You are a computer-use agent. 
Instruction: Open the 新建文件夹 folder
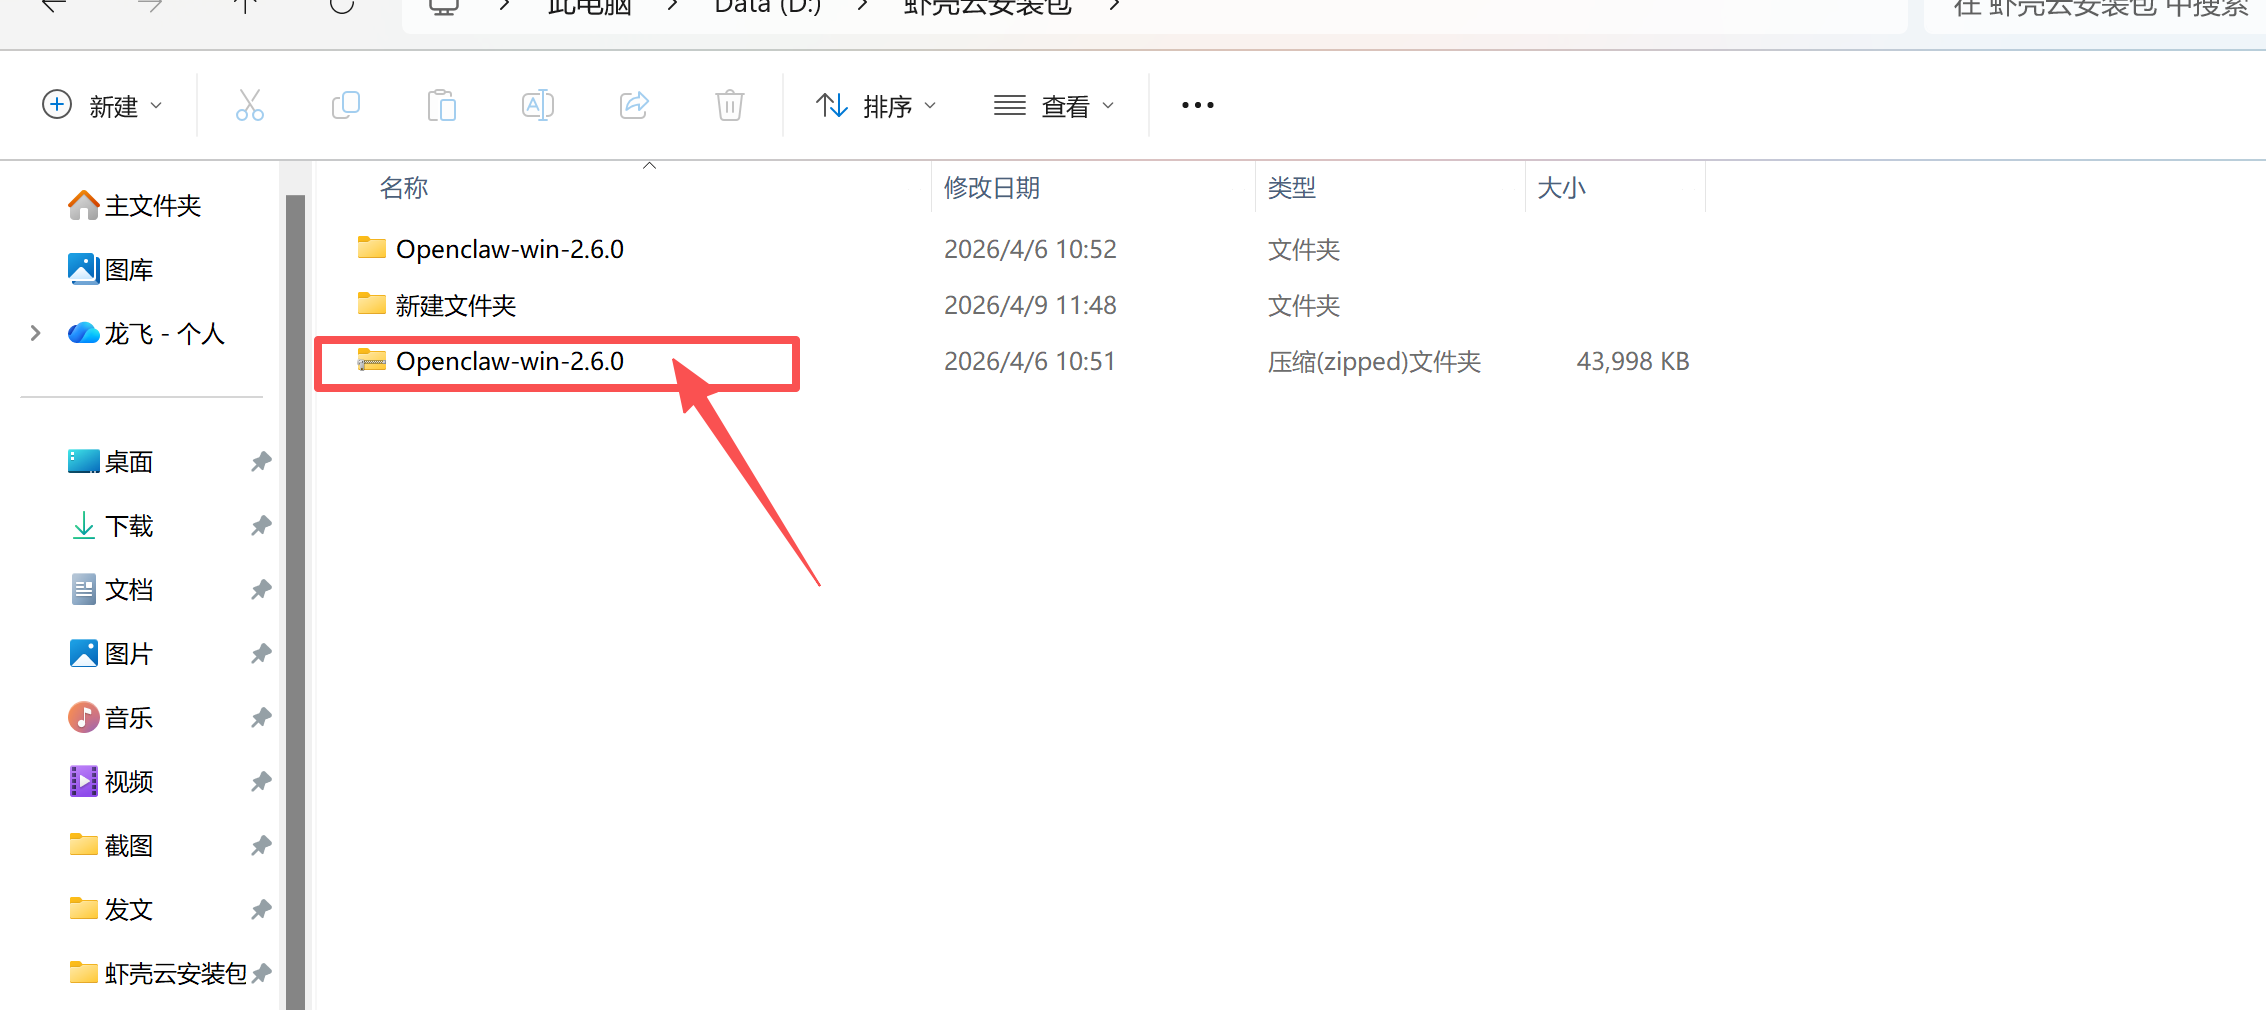pyautogui.click(x=456, y=304)
